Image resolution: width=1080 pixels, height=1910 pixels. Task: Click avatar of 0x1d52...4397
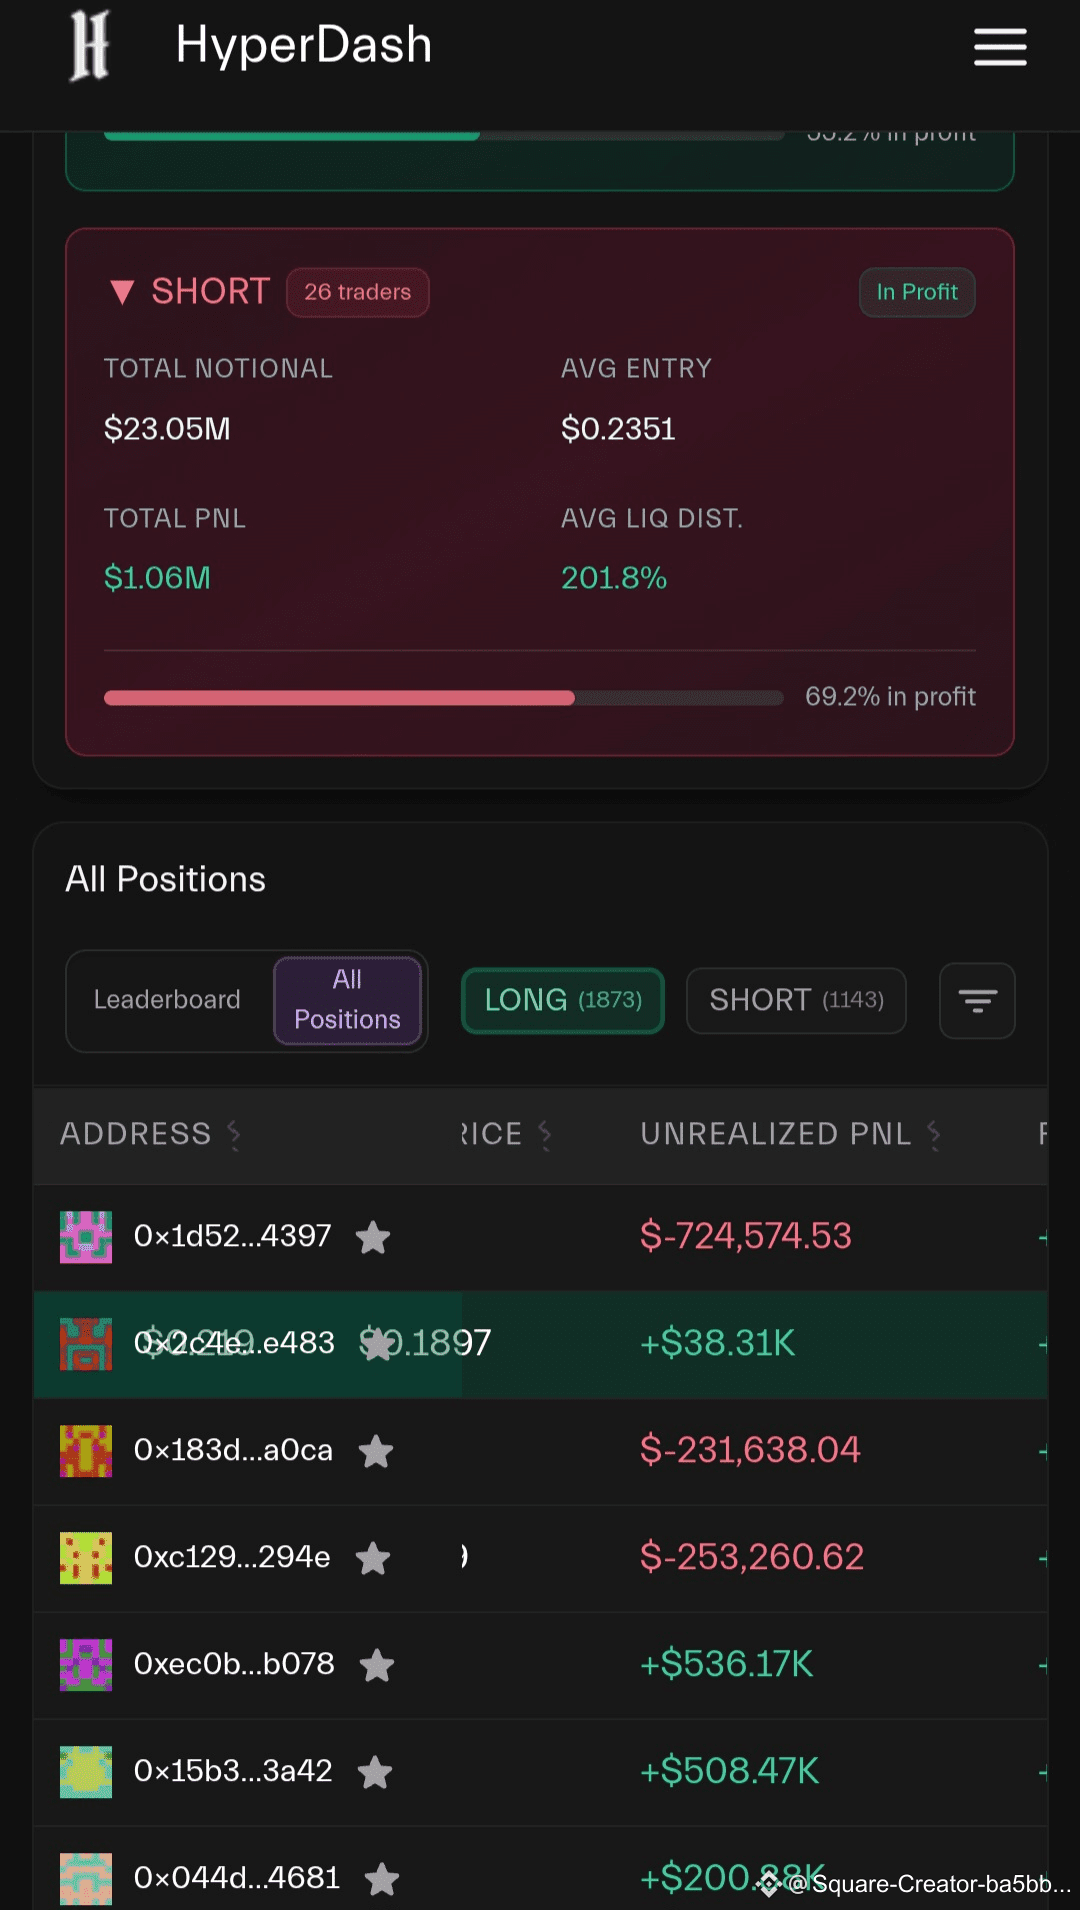pos(86,1237)
